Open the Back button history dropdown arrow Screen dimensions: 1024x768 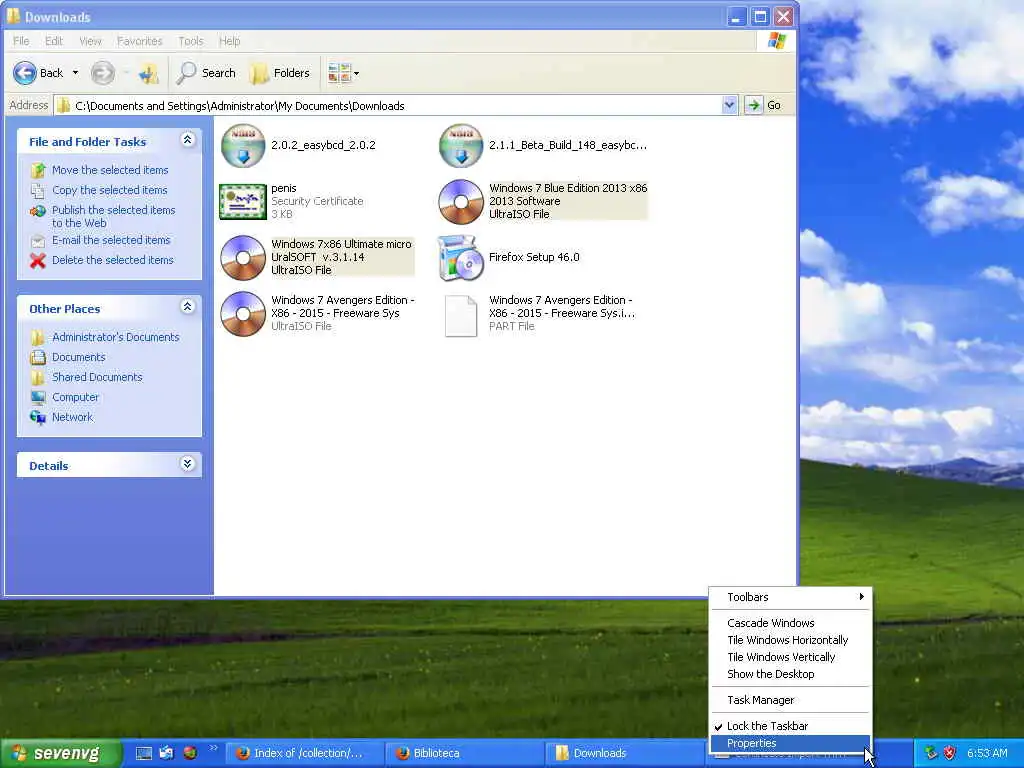(x=75, y=73)
